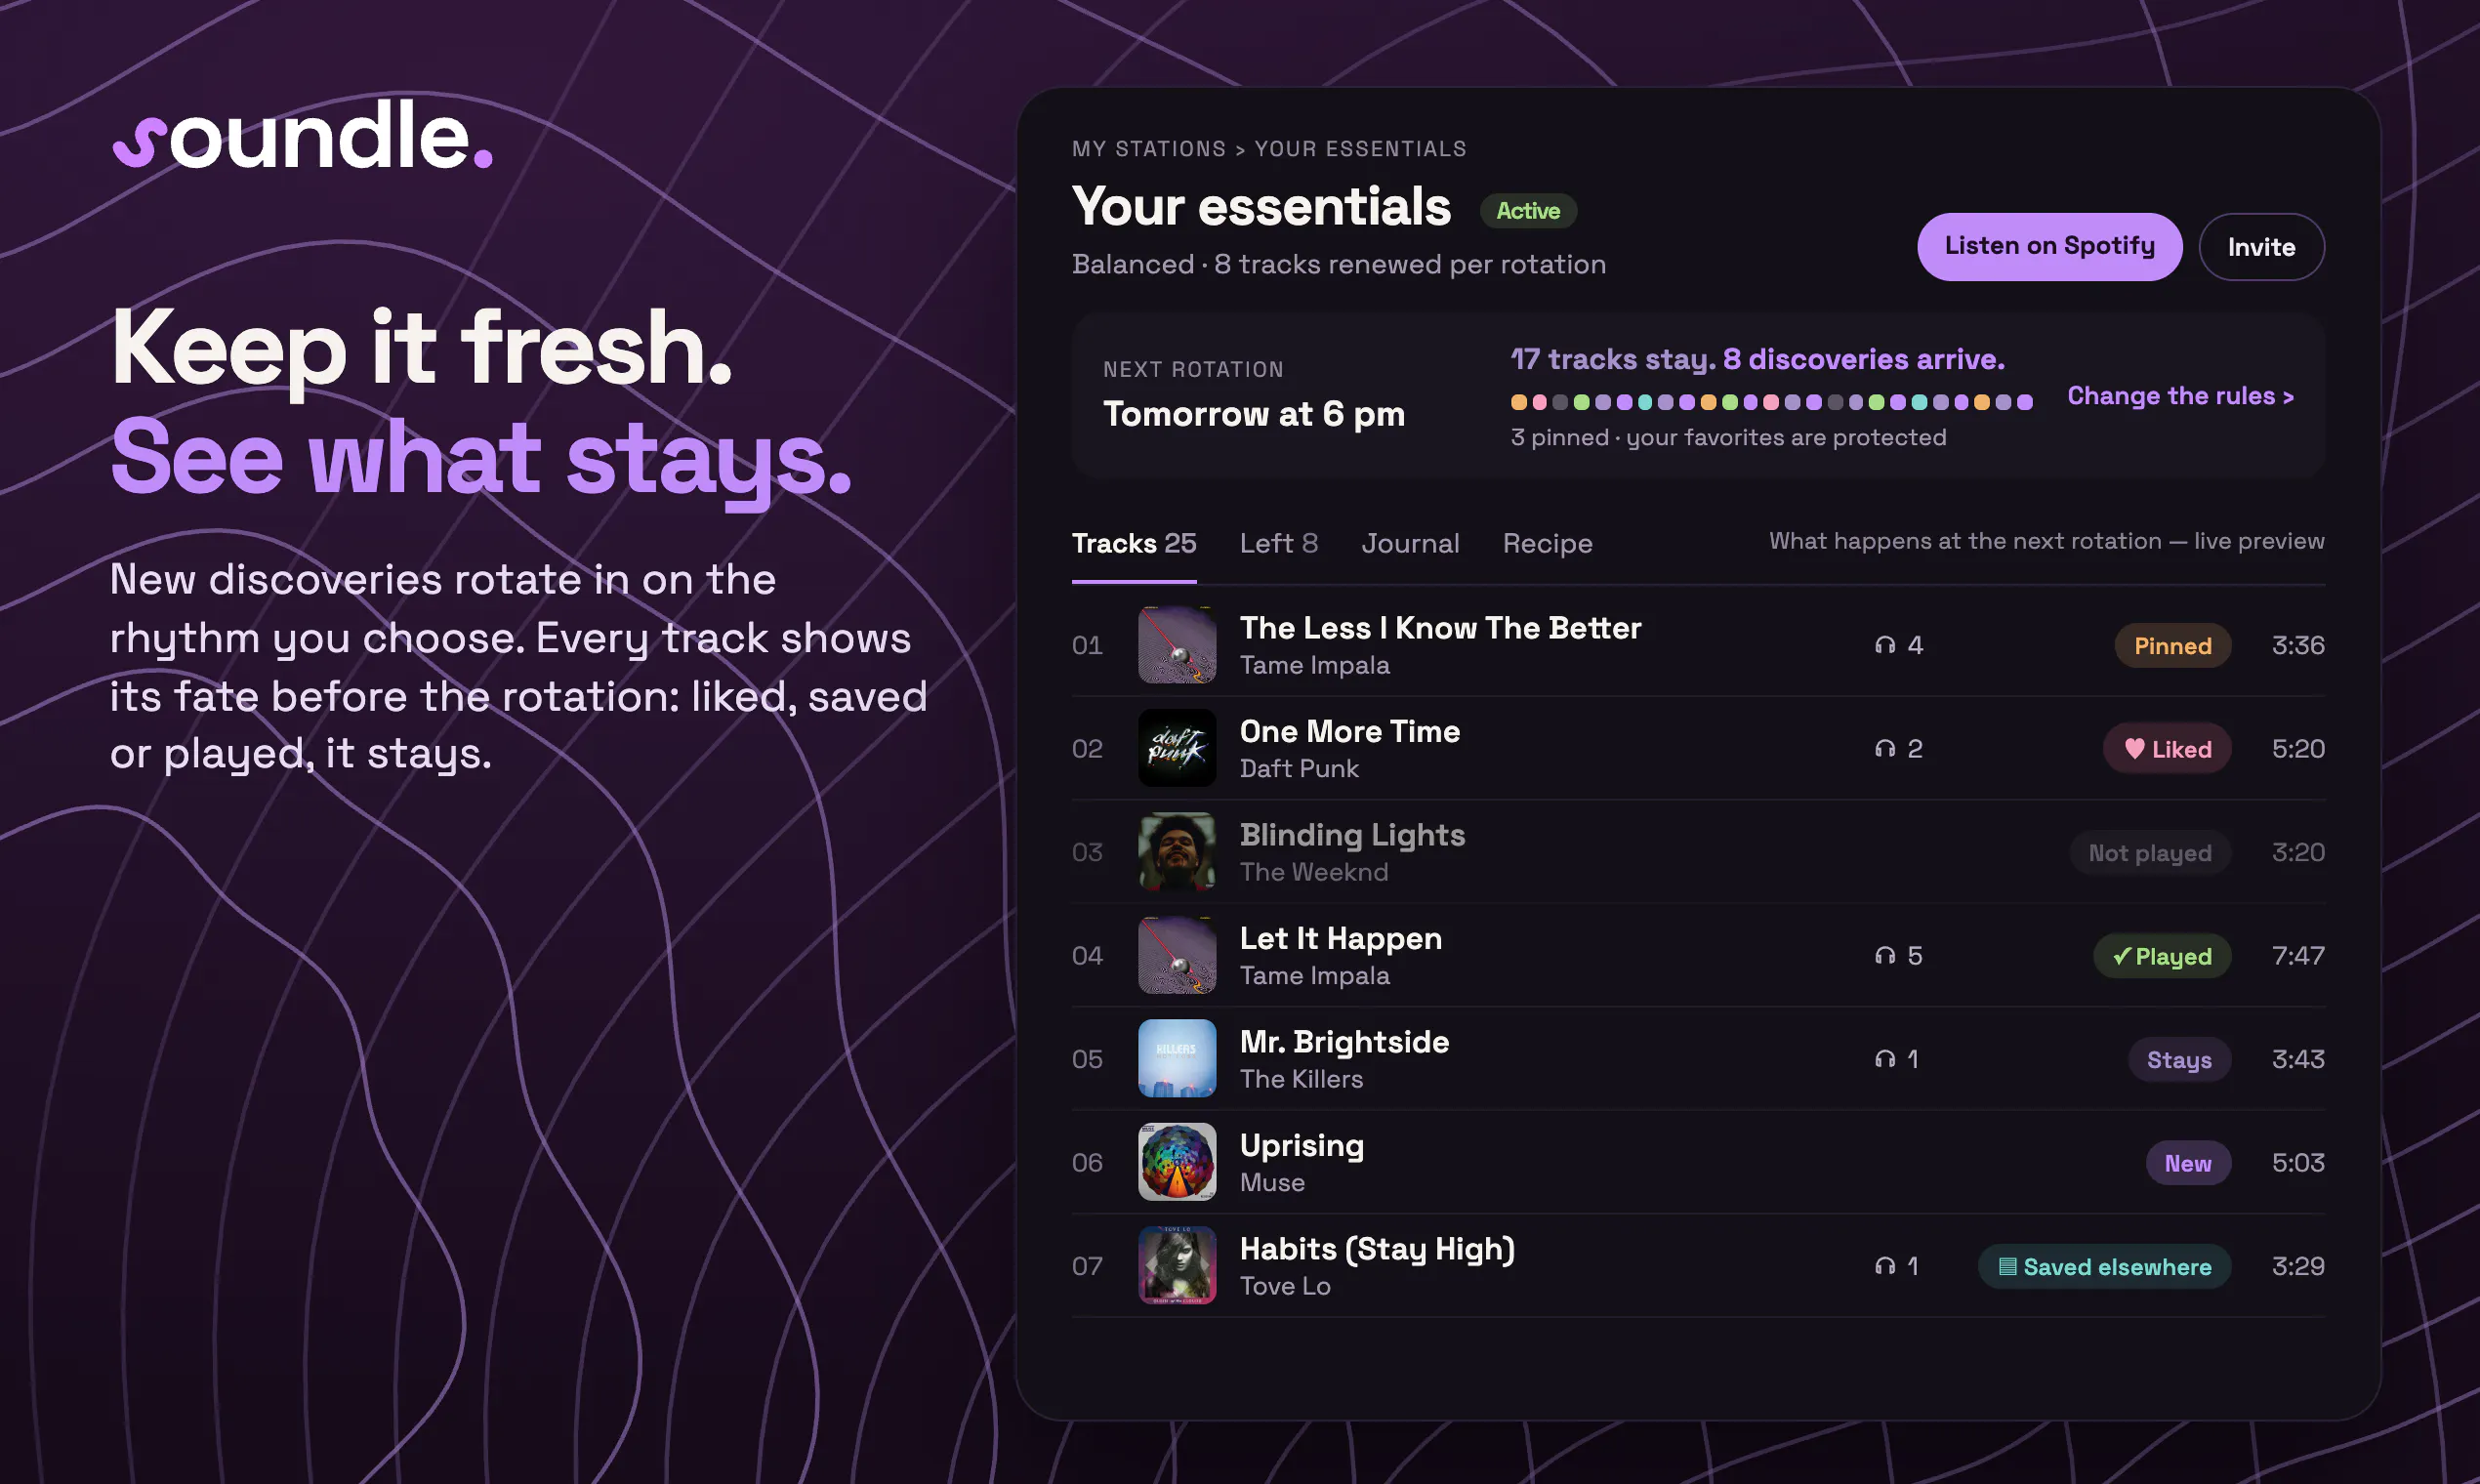Open Let It Happen album cover thumbnail
This screenshot has height=1484, width=2480.
[1177, 956]
